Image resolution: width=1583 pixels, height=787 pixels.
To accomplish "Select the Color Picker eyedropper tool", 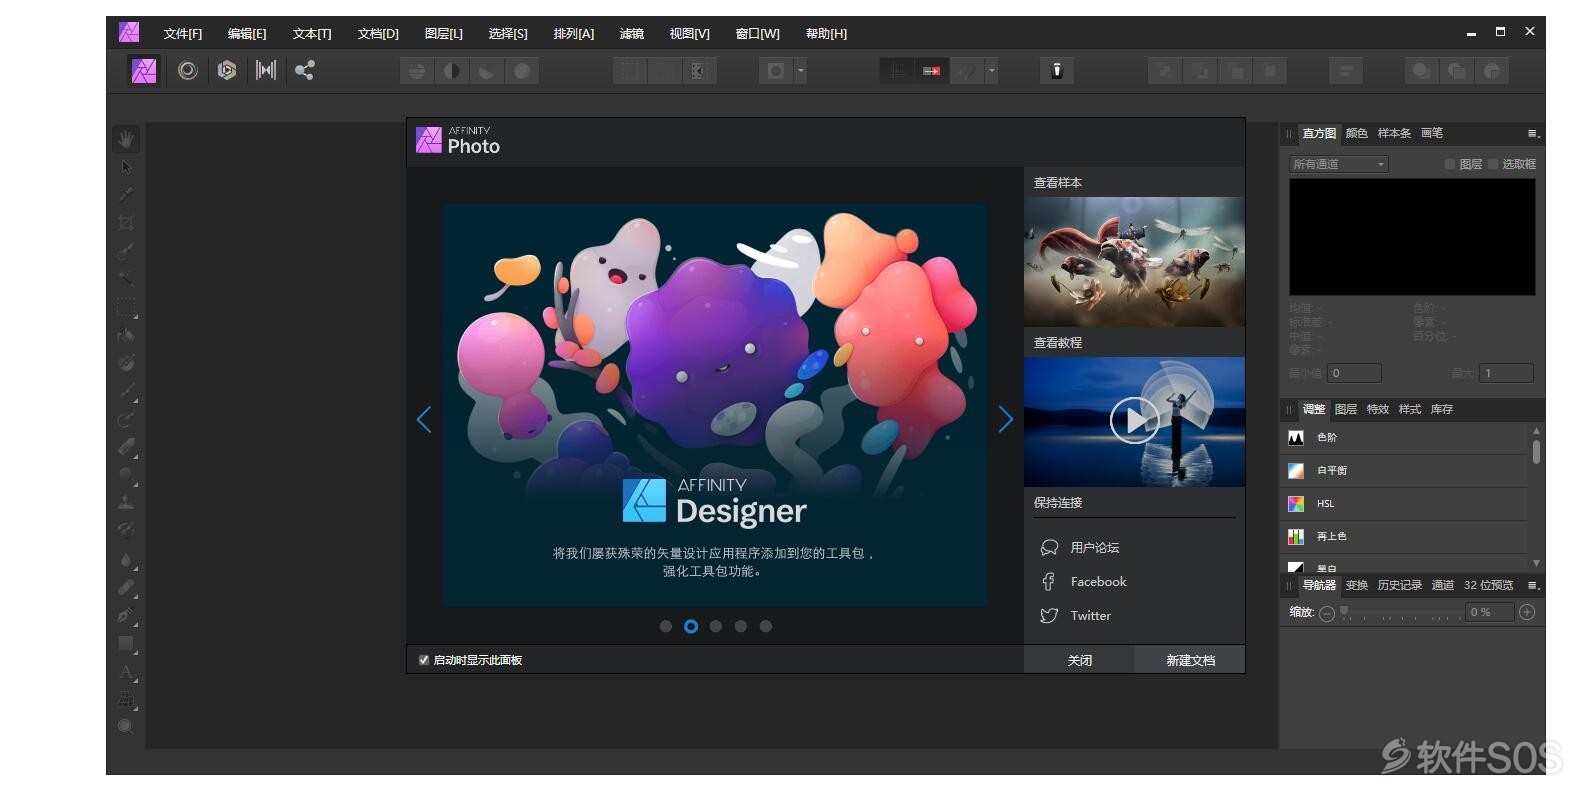I will 126,195.
